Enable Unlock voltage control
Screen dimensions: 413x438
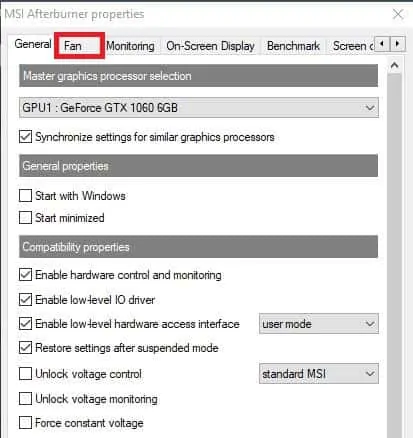coord(26,374)
